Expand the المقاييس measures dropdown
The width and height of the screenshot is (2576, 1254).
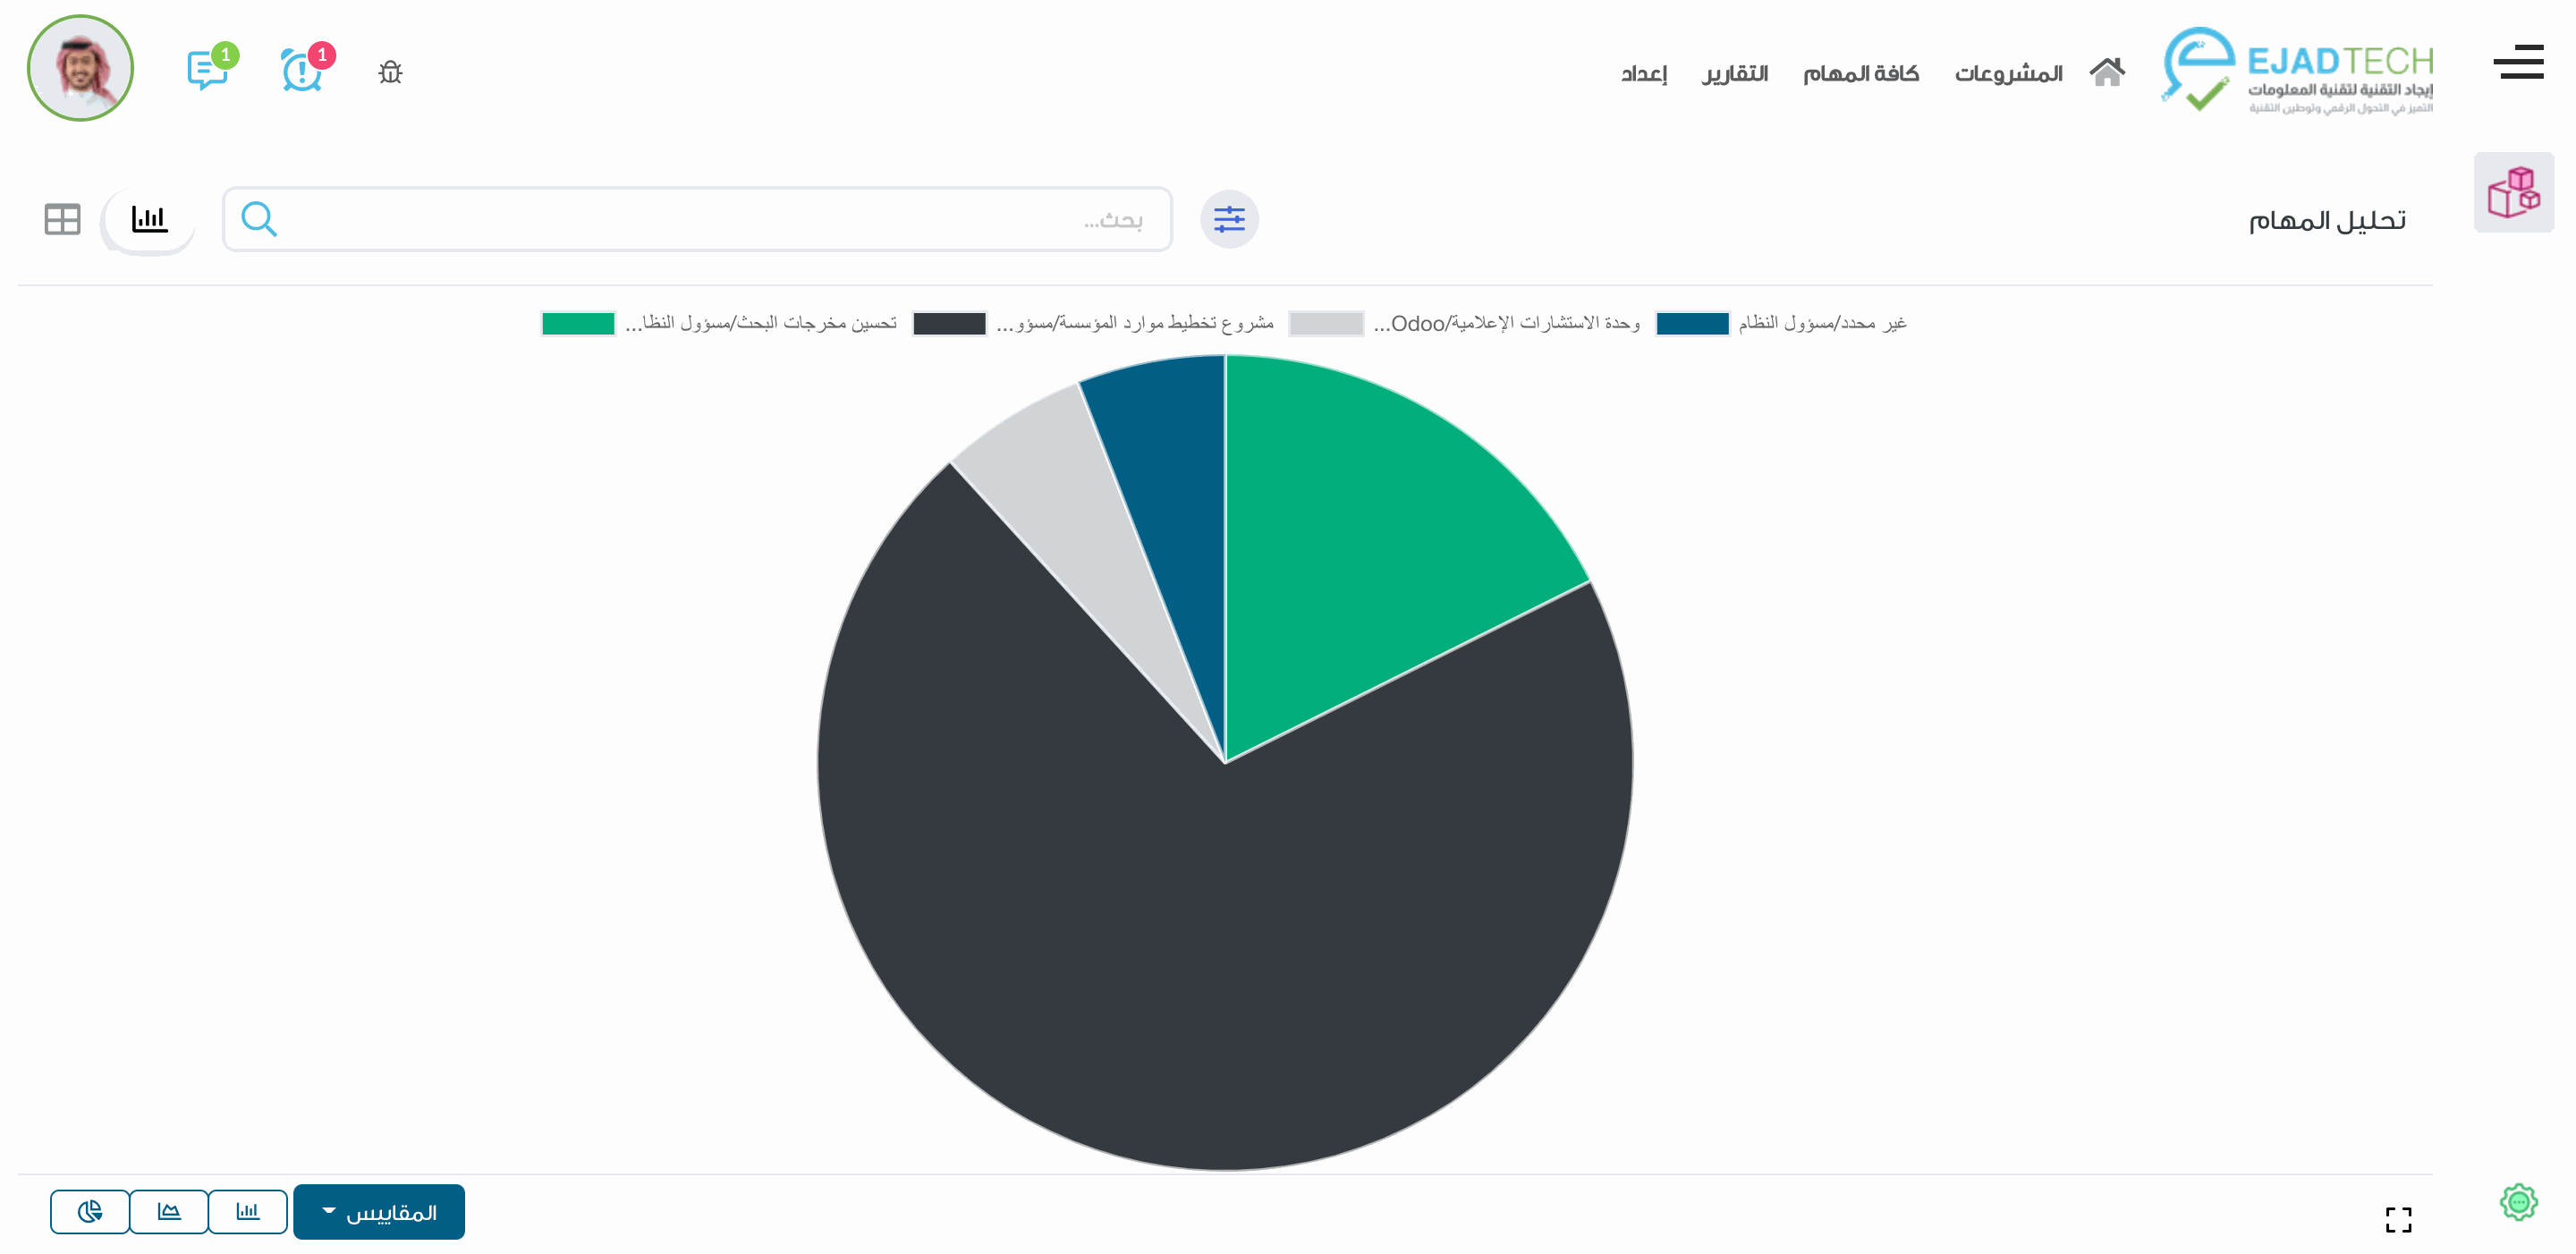379,1212
